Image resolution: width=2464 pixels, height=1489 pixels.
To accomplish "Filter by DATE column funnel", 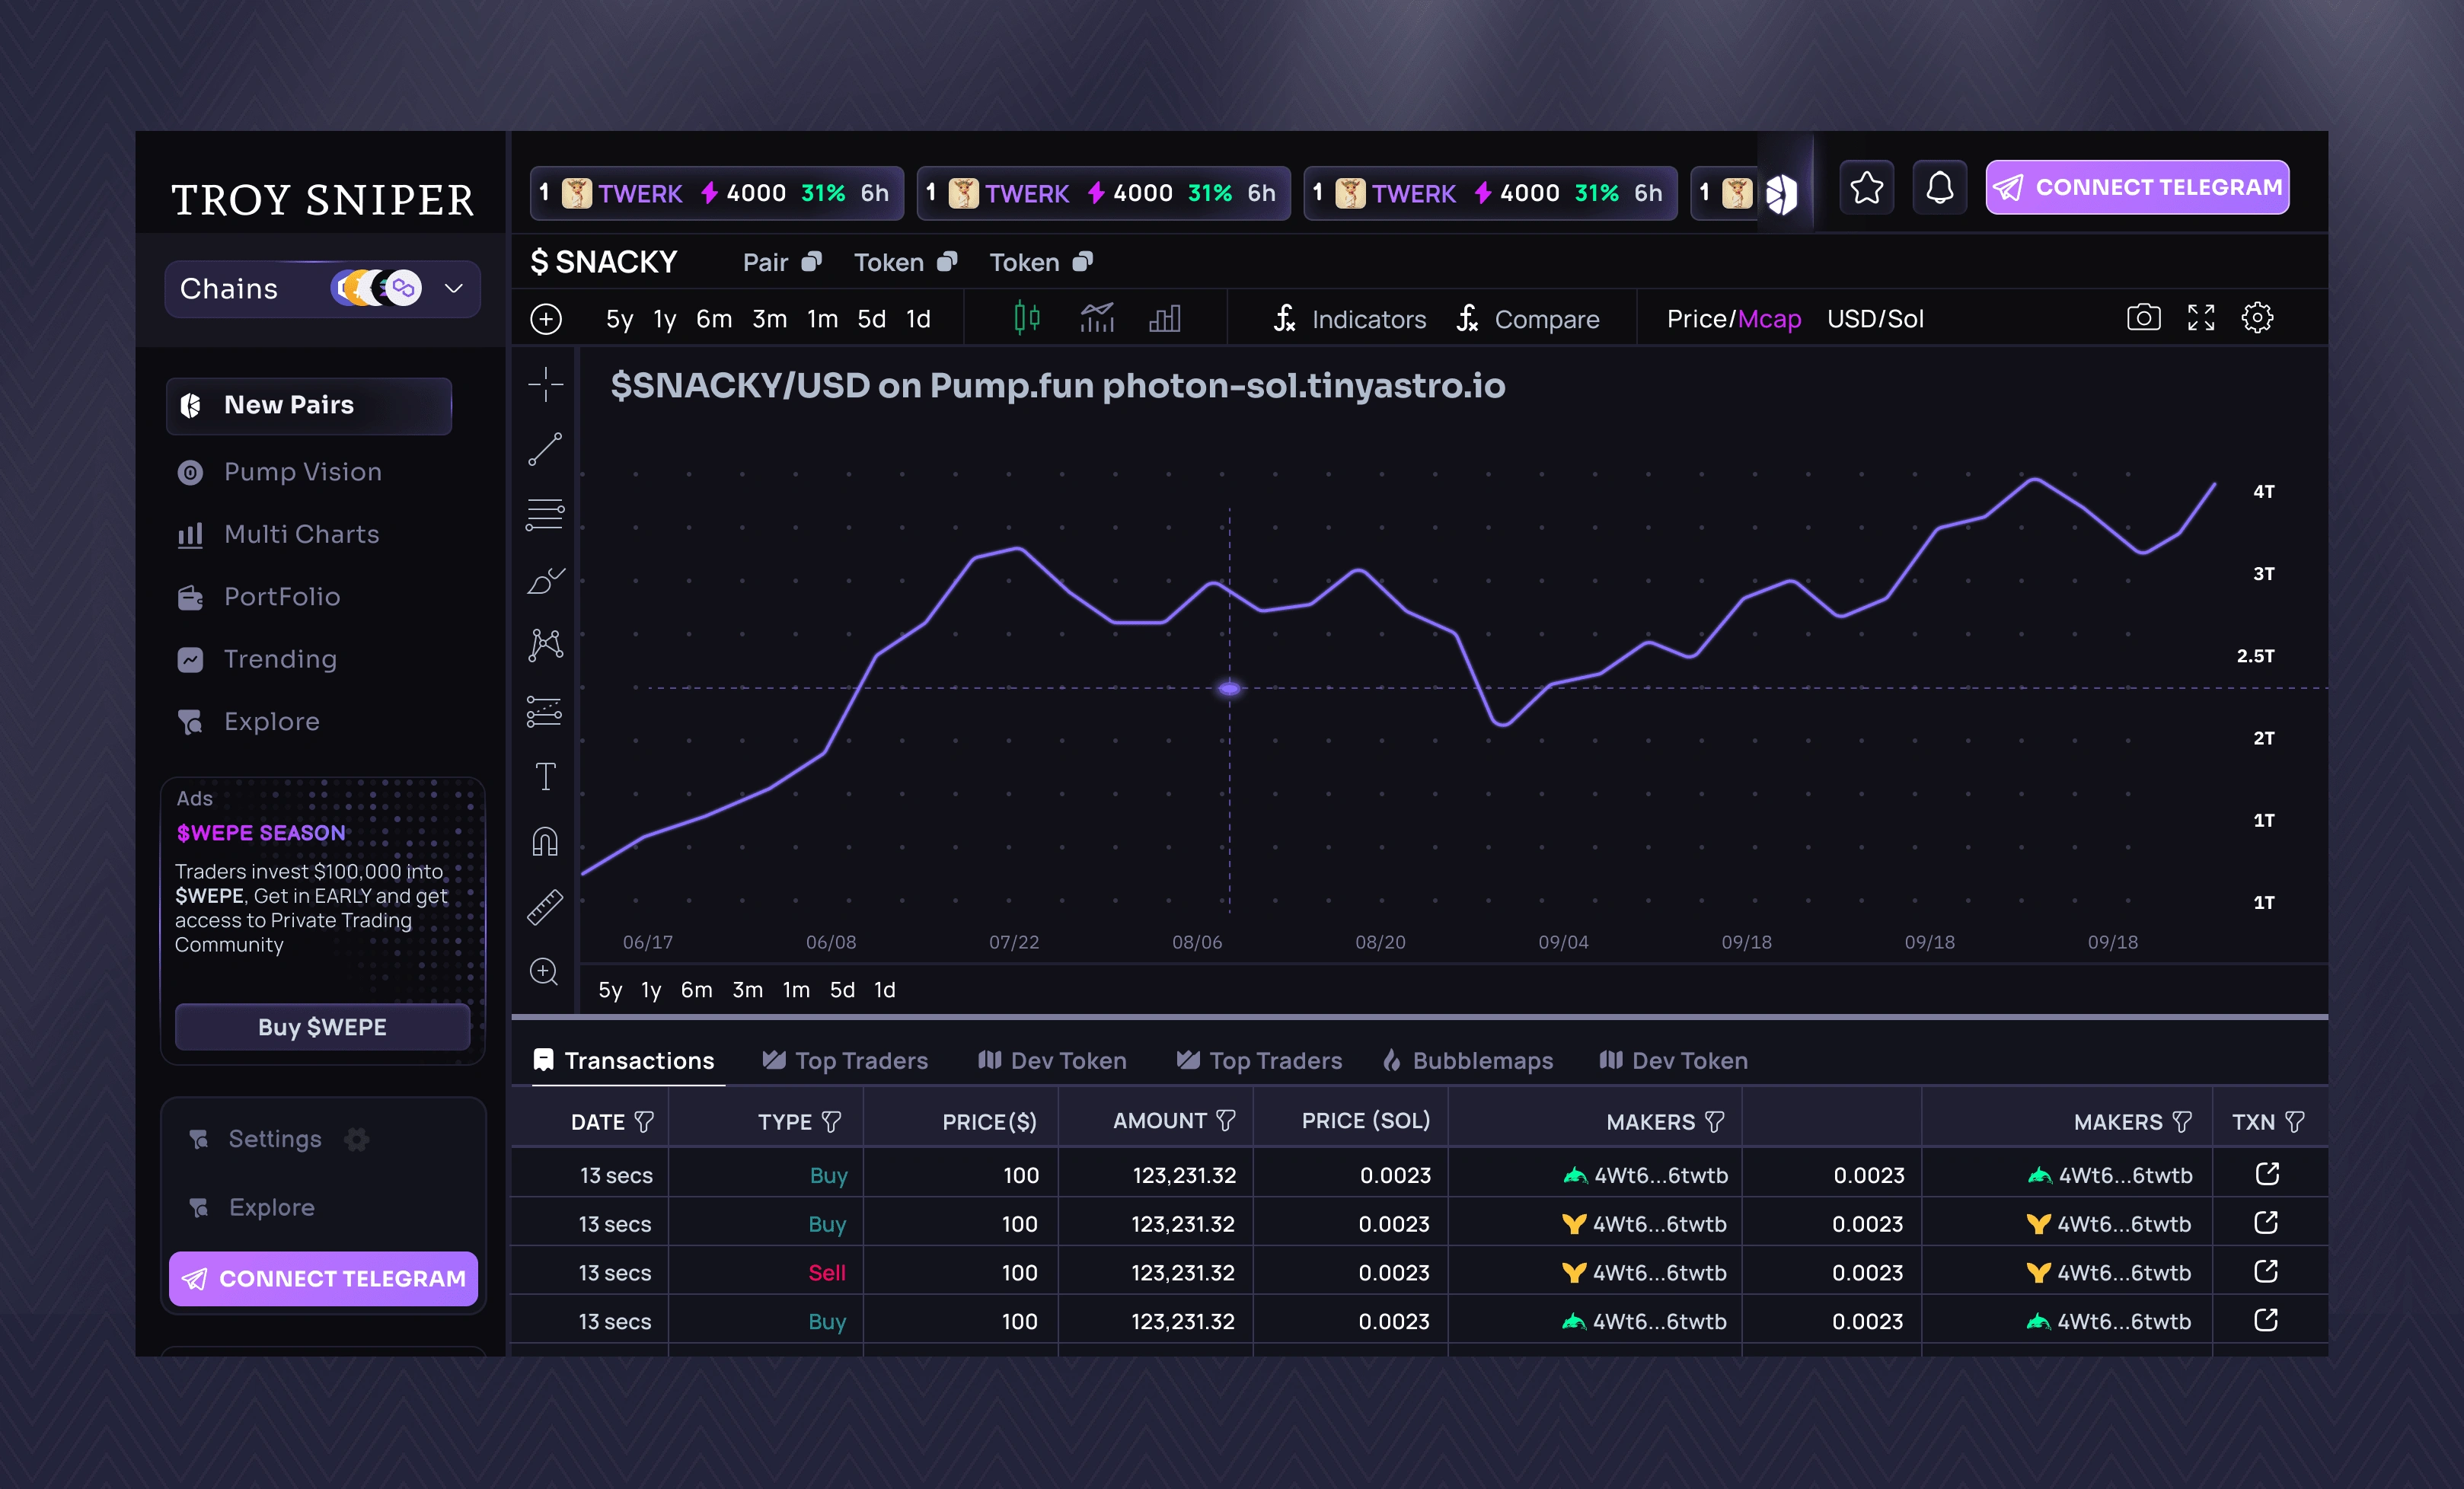I will (644, 1122).
